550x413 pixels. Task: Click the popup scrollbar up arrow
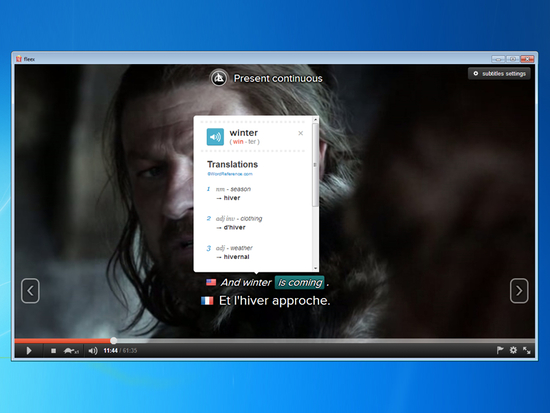click(x=315, y=120)
